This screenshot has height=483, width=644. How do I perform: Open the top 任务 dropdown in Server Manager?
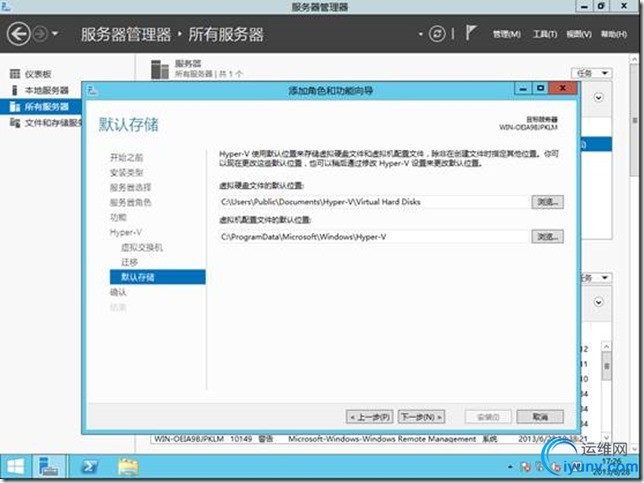(591, 73)
